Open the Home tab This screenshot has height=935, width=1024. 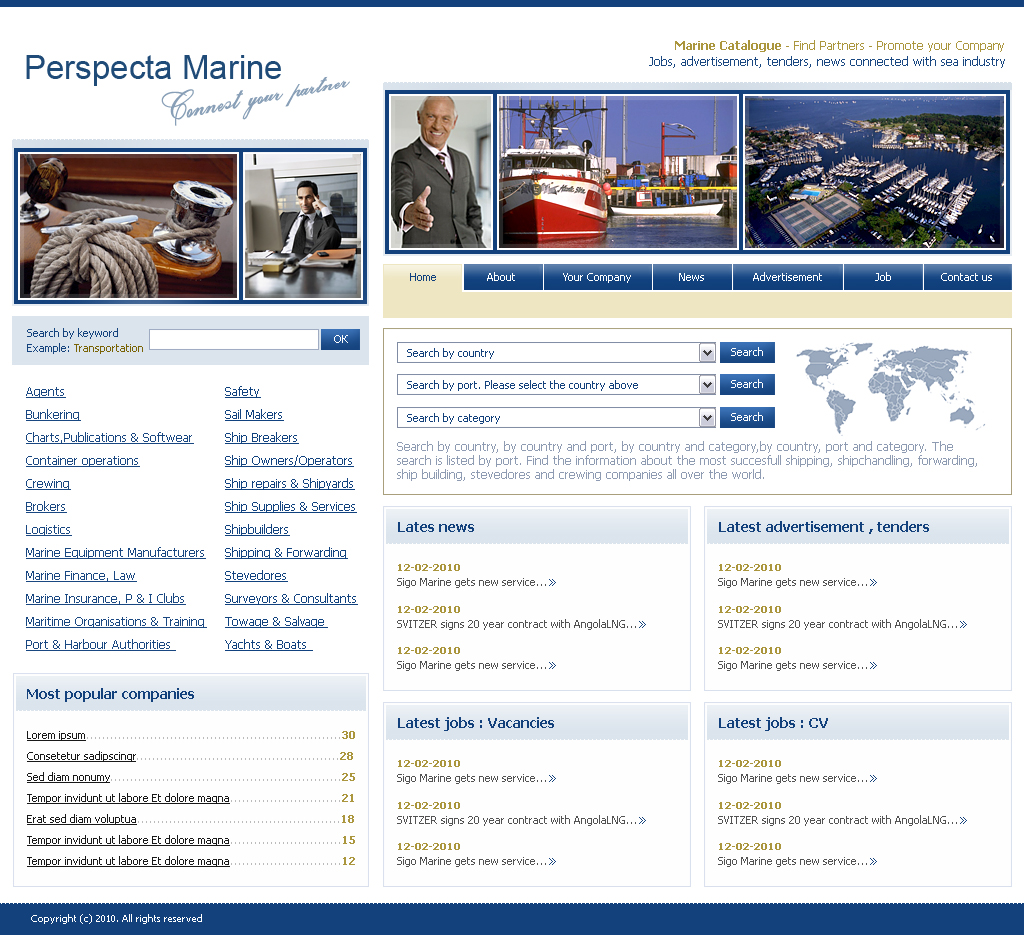point(423,277)
